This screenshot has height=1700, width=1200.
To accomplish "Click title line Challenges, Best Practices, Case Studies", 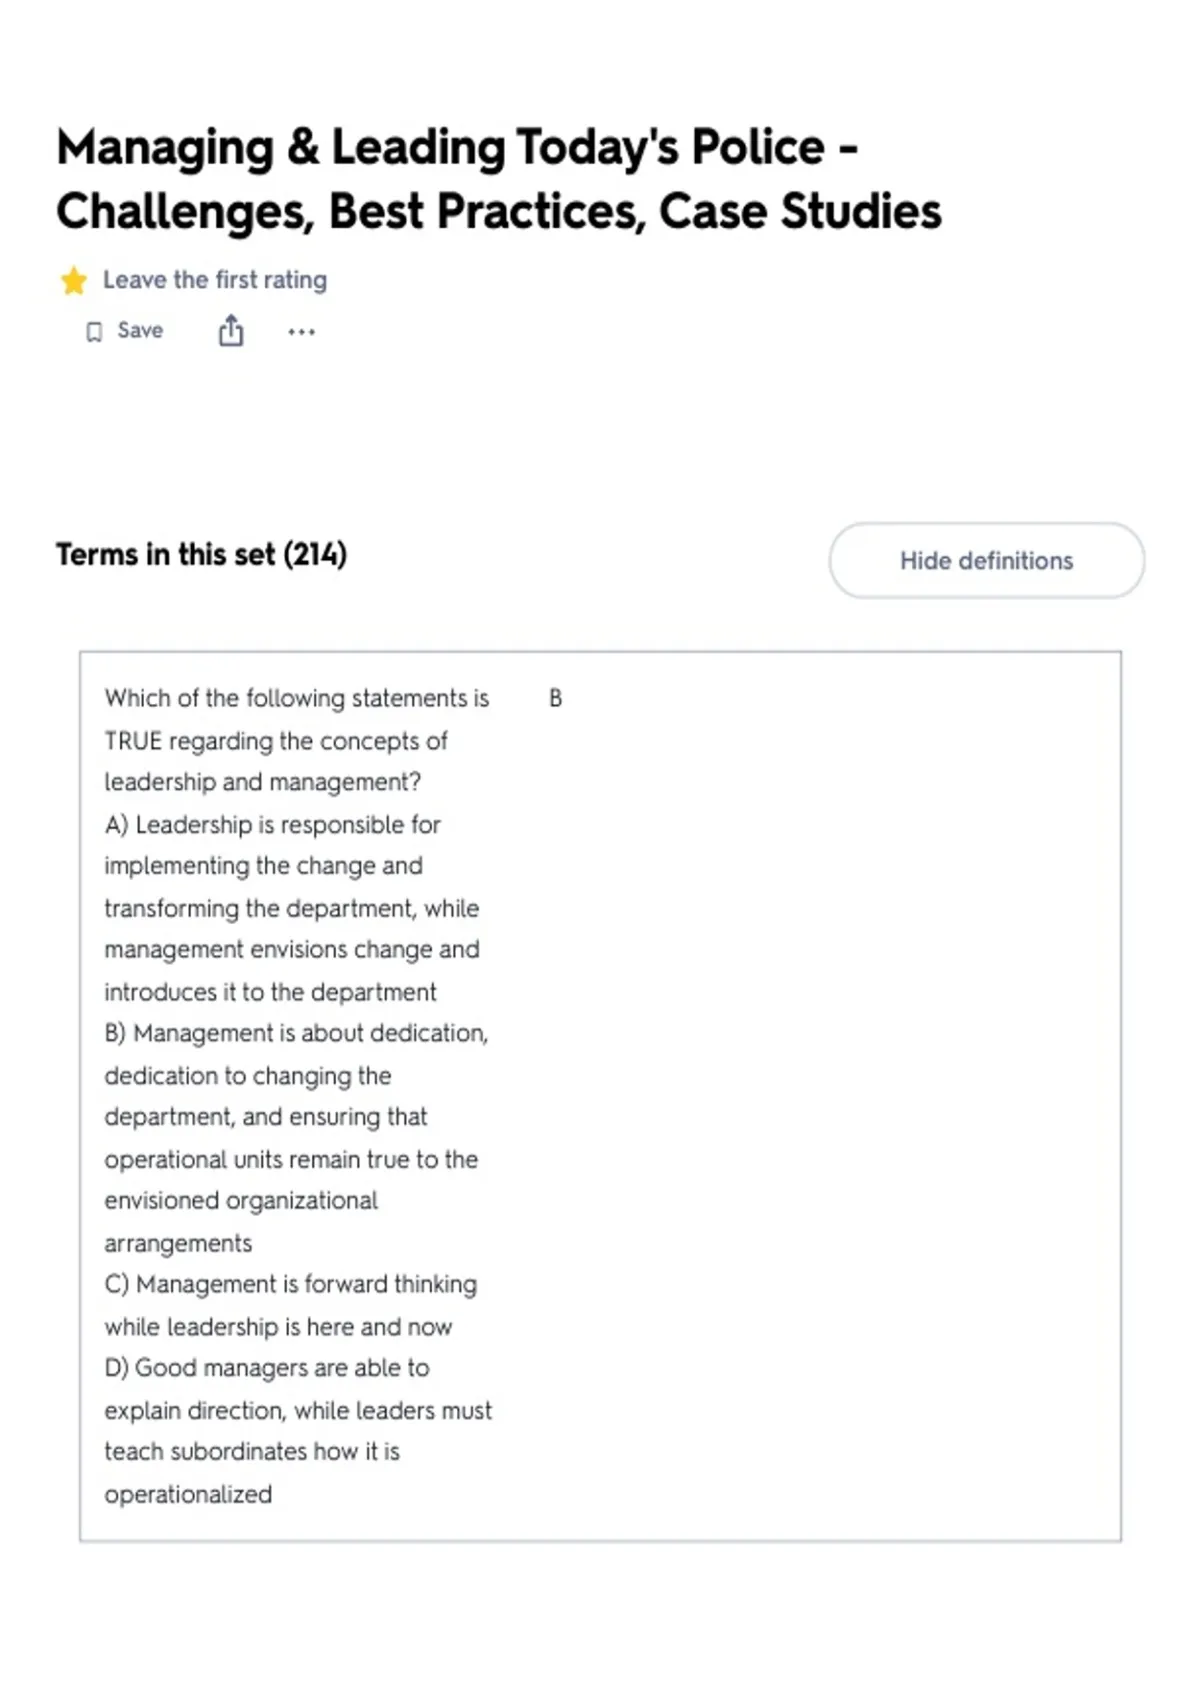I will click(x=499, y=211).
